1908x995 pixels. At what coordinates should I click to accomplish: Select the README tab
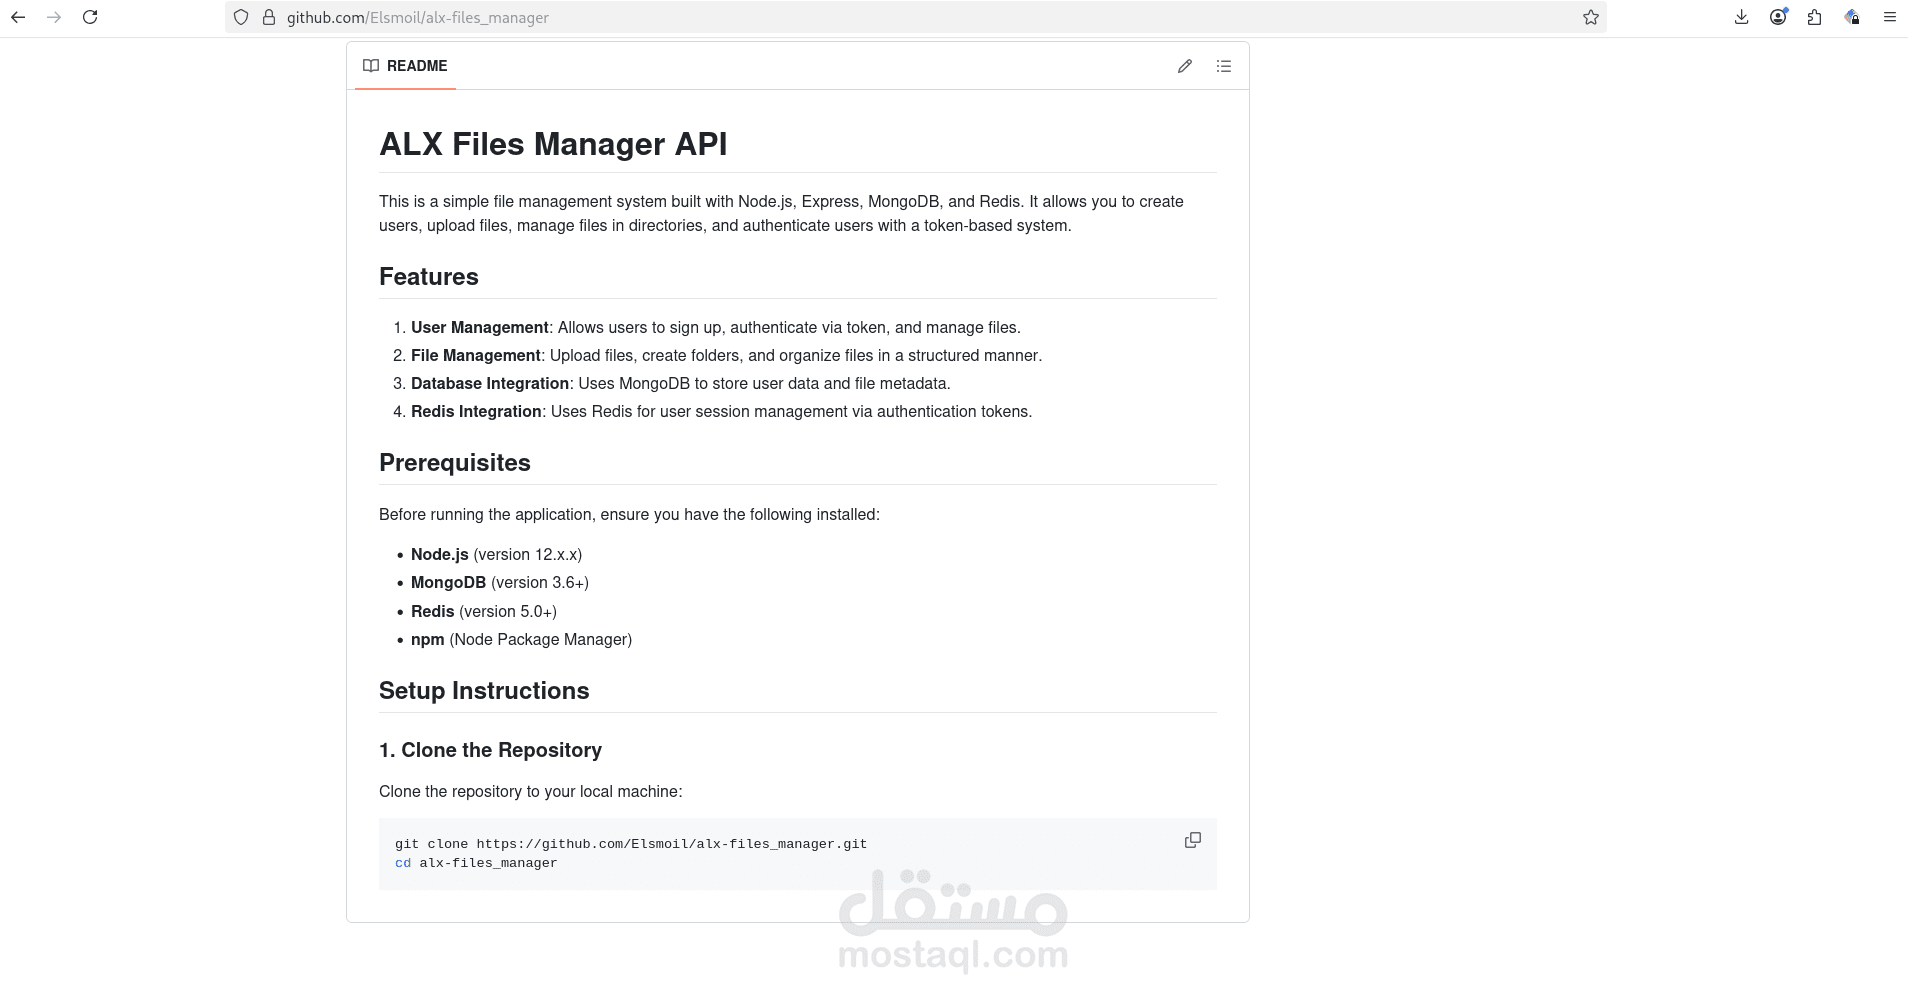(416, 65)
